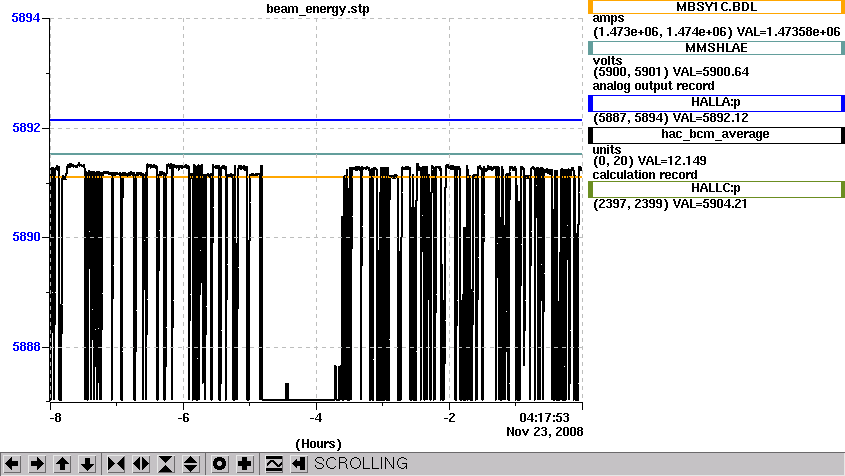Click the 'volts' units label

607,60
